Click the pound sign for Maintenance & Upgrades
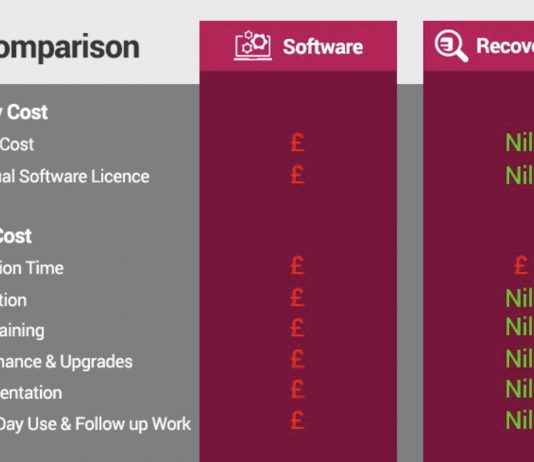534x462 pixels. coord(297,358)
